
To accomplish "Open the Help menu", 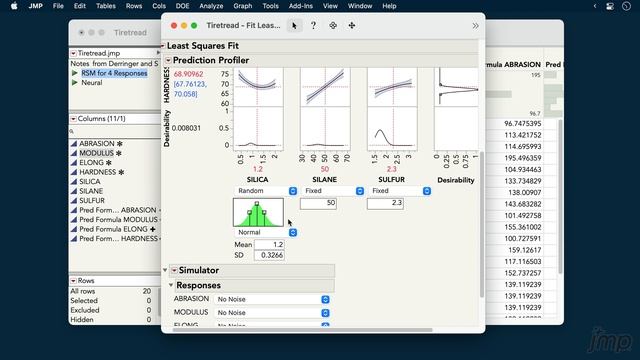I will 389,6.
